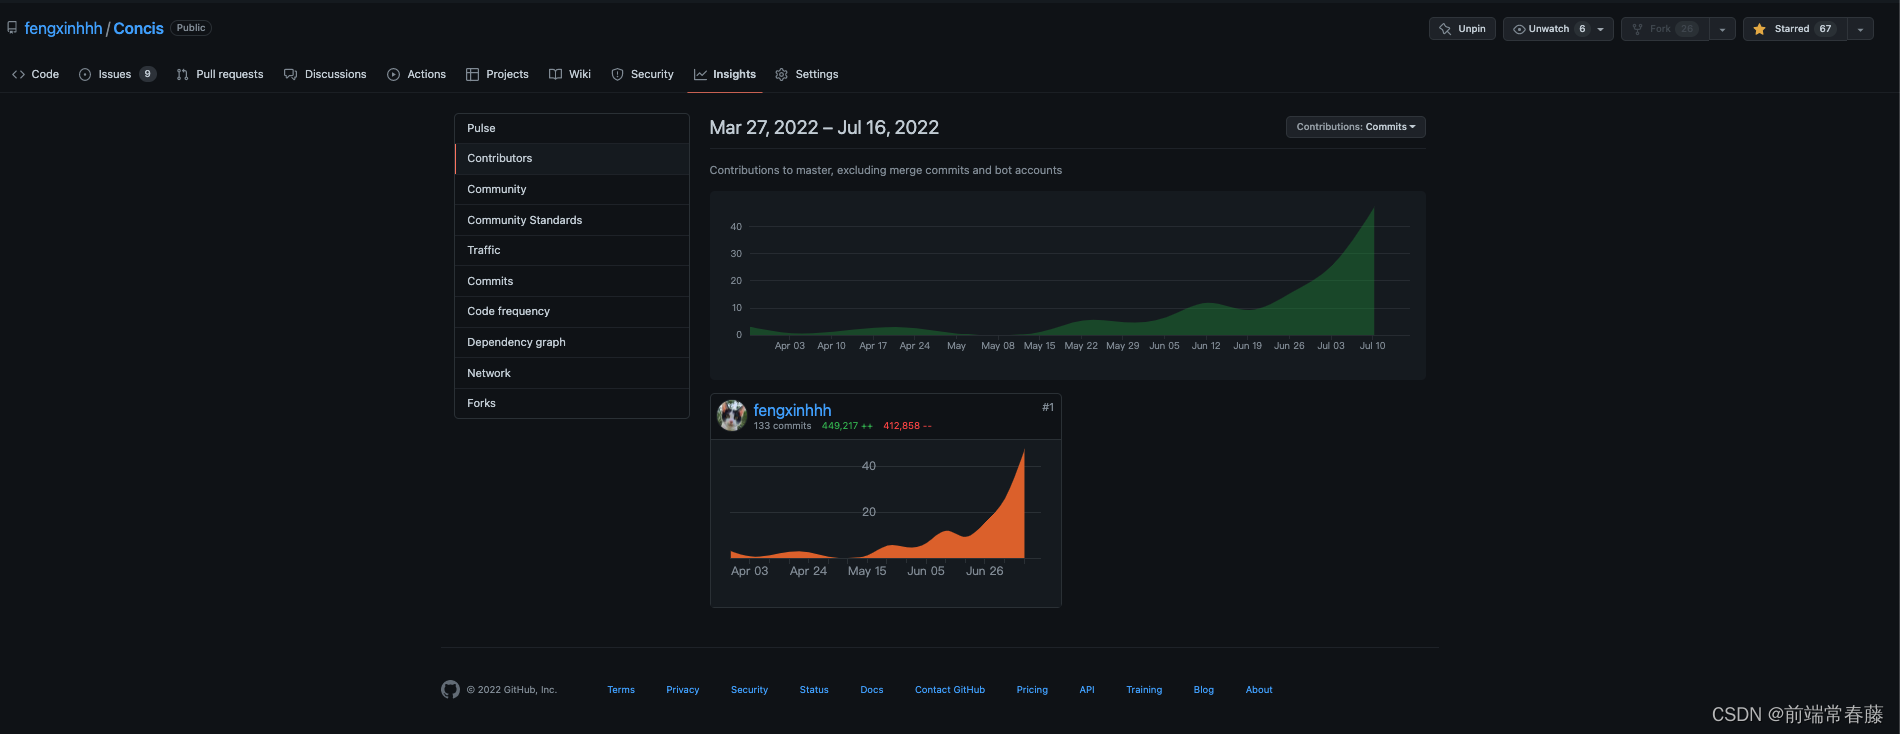Open the Discussions tab
This screenshot has width=1900, height=734.
pyautogui.click(x=325, y=74)
